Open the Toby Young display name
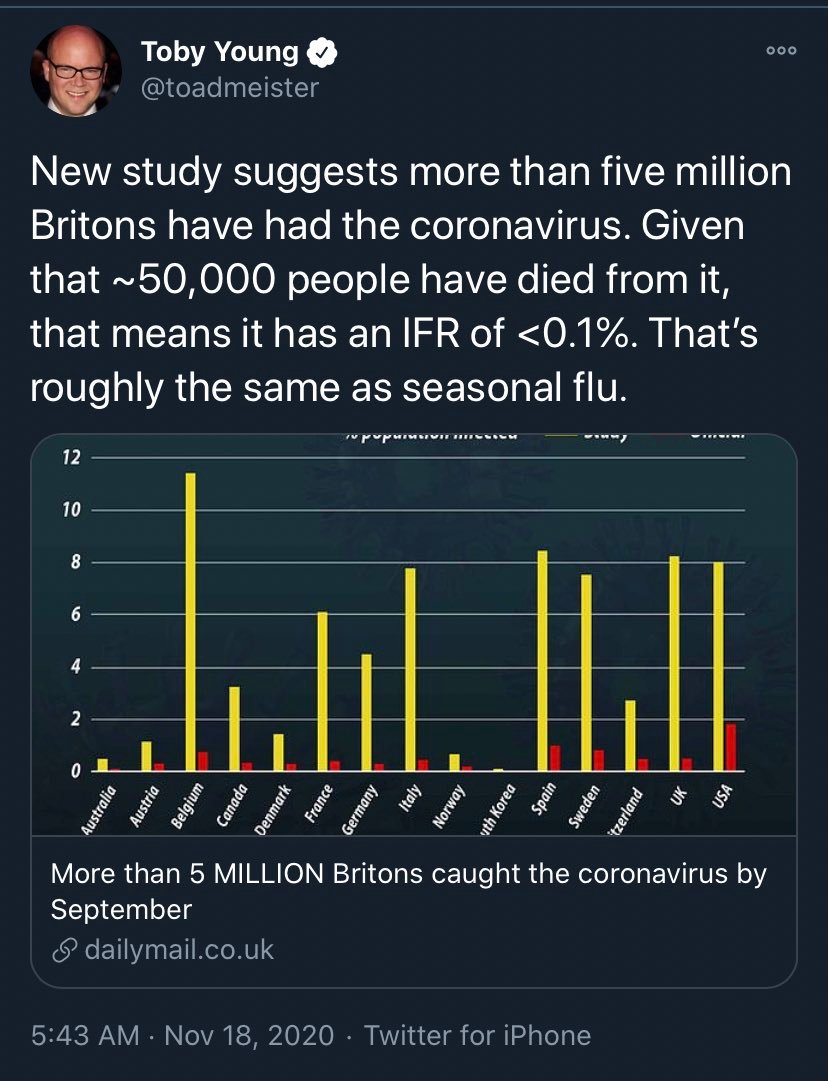This screenshot has width=828, height=1081. click(x=219, y=52)
